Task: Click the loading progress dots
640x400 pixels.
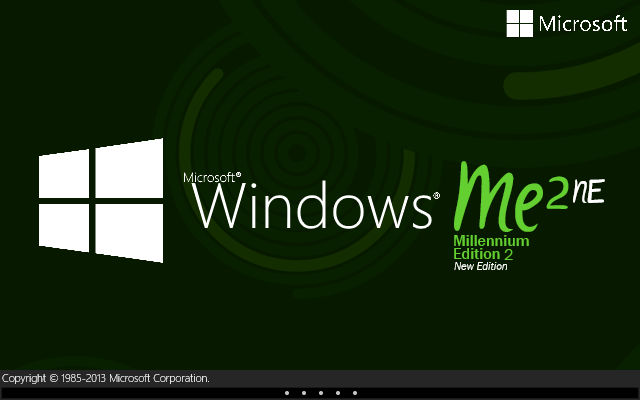Action: coord(321,393)
